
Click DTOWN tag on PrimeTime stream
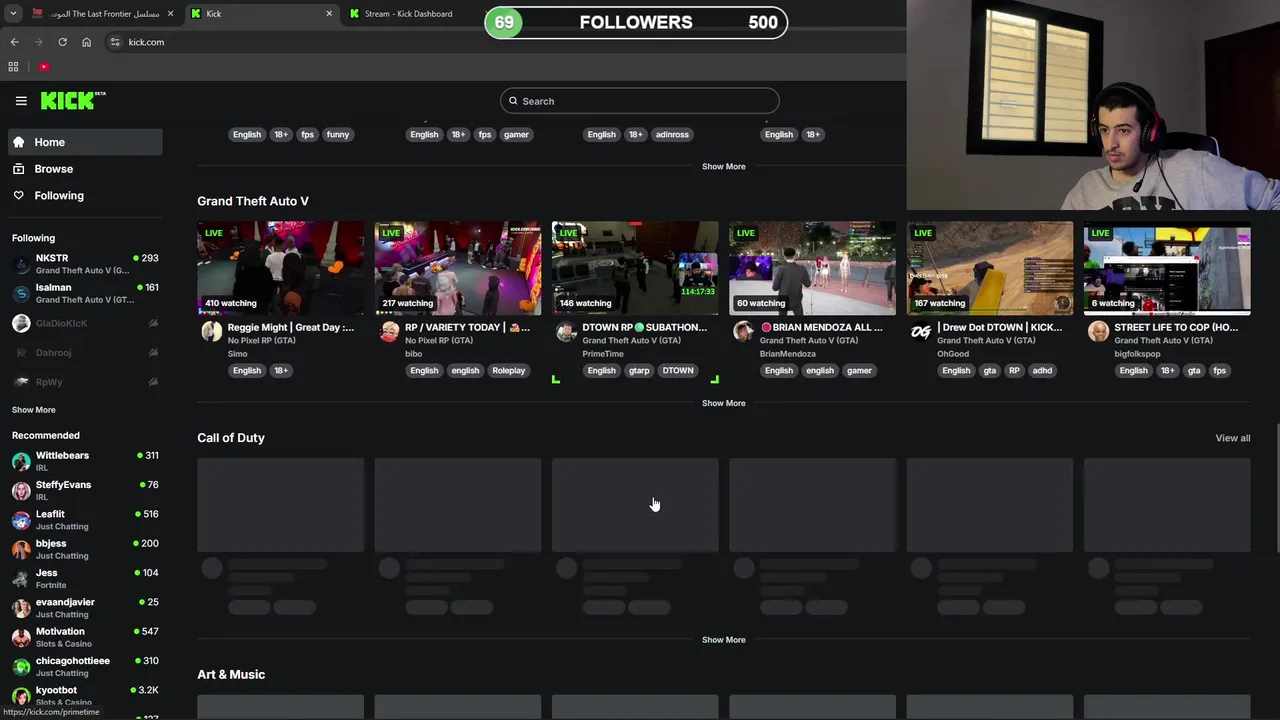click(x=677, y=371)
